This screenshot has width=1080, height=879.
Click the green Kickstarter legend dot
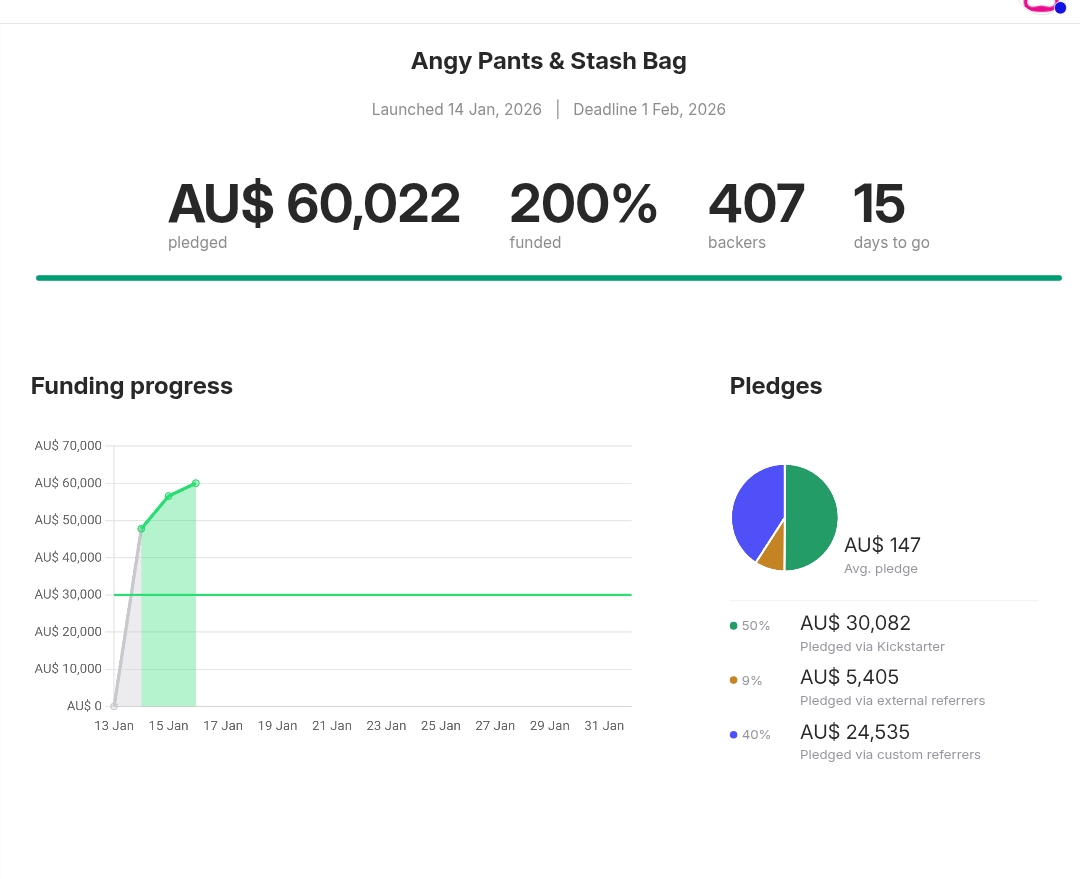[x=734, y=626]
